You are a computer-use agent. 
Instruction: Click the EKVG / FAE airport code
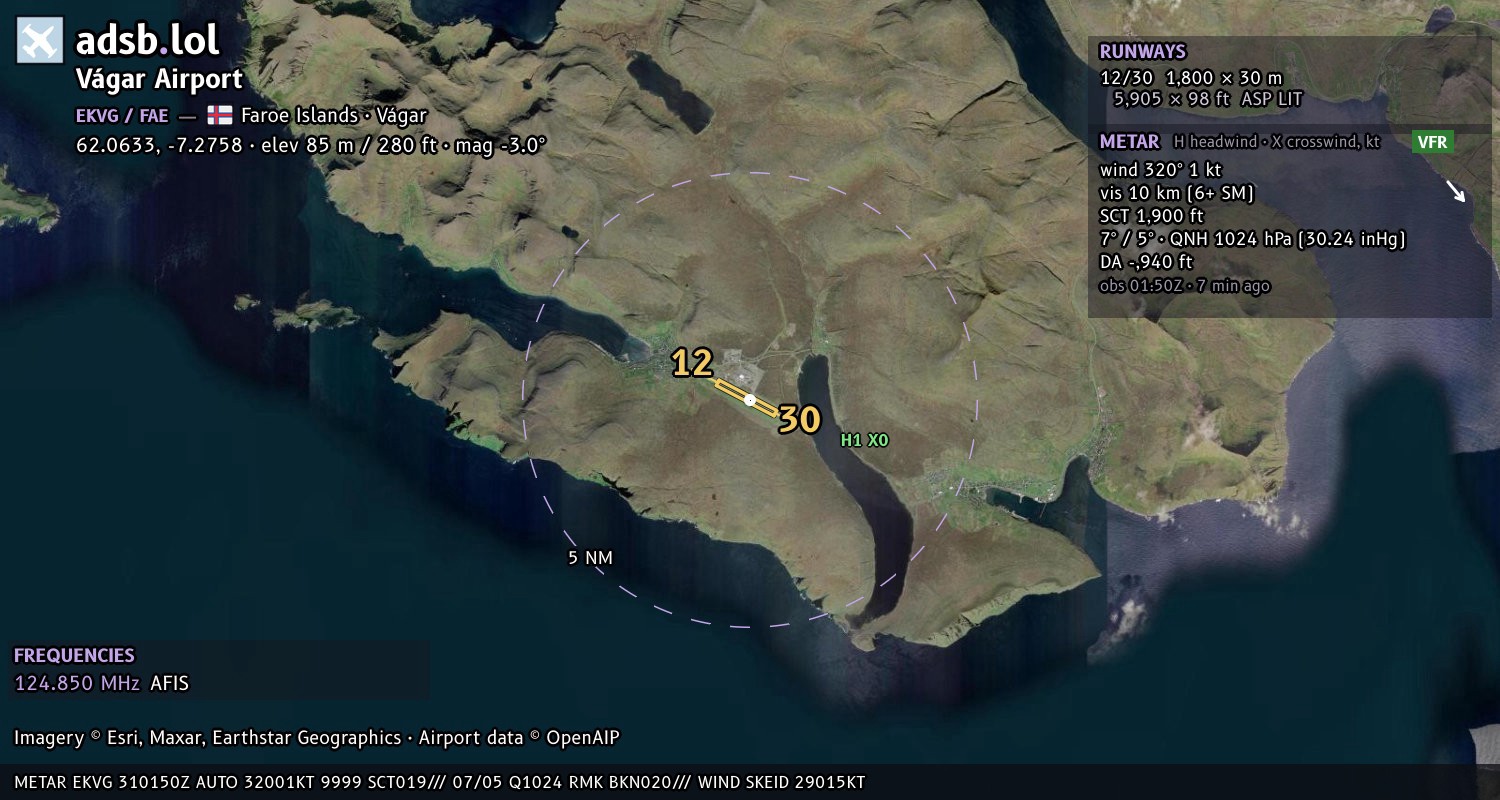[x=122, y=115]
